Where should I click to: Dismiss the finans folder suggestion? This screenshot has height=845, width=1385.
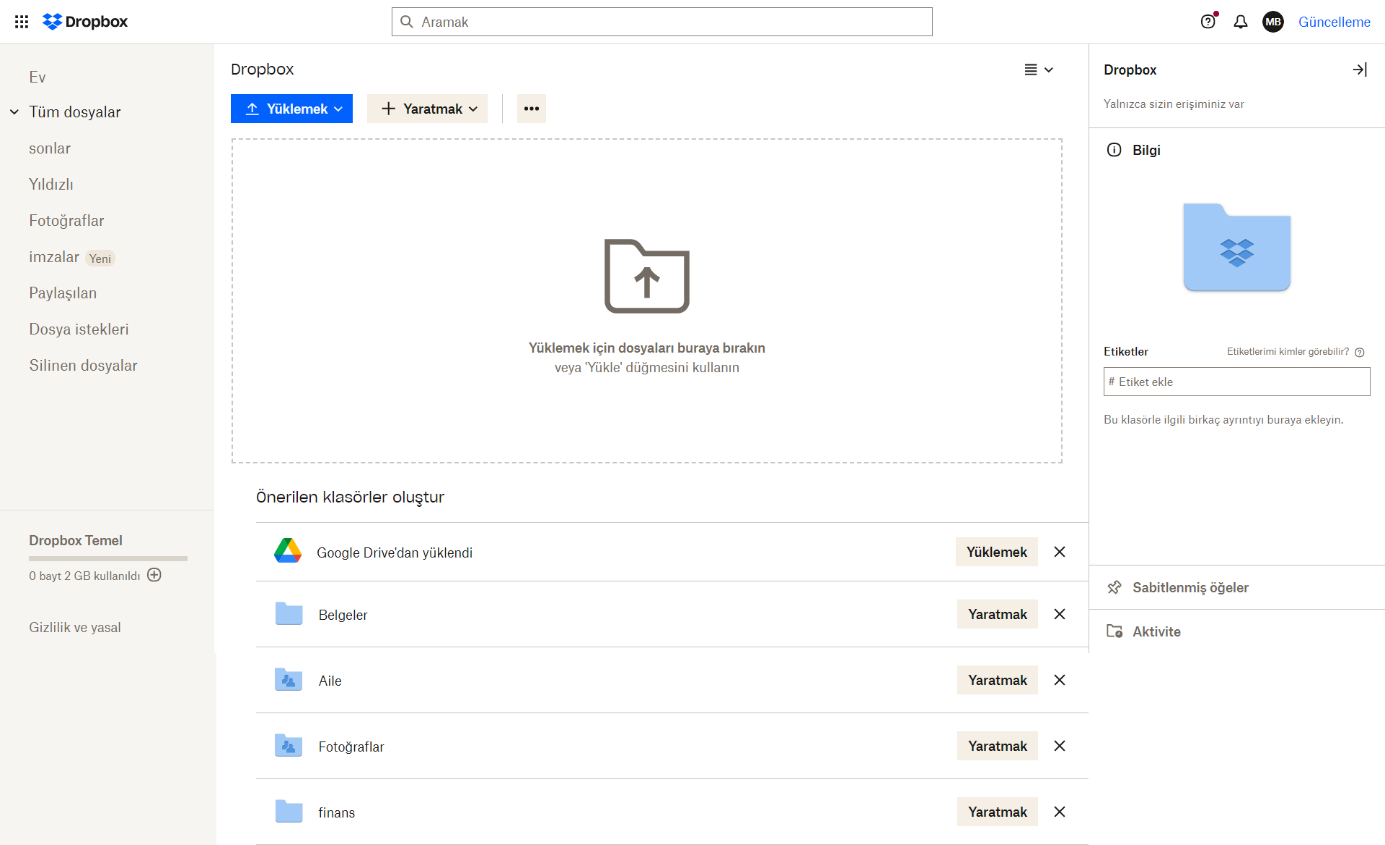click(x=1060, y=812)
